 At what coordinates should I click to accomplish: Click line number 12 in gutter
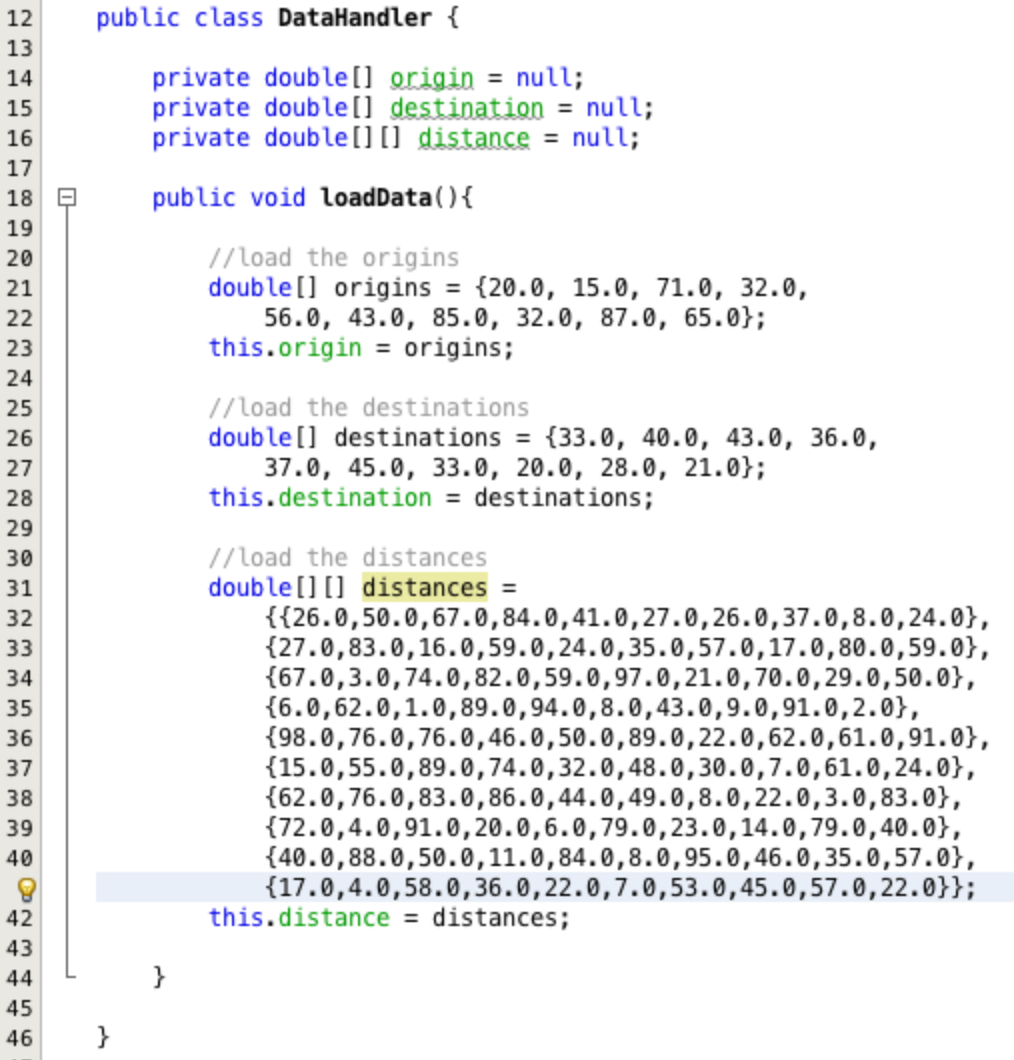coord(20,18)
